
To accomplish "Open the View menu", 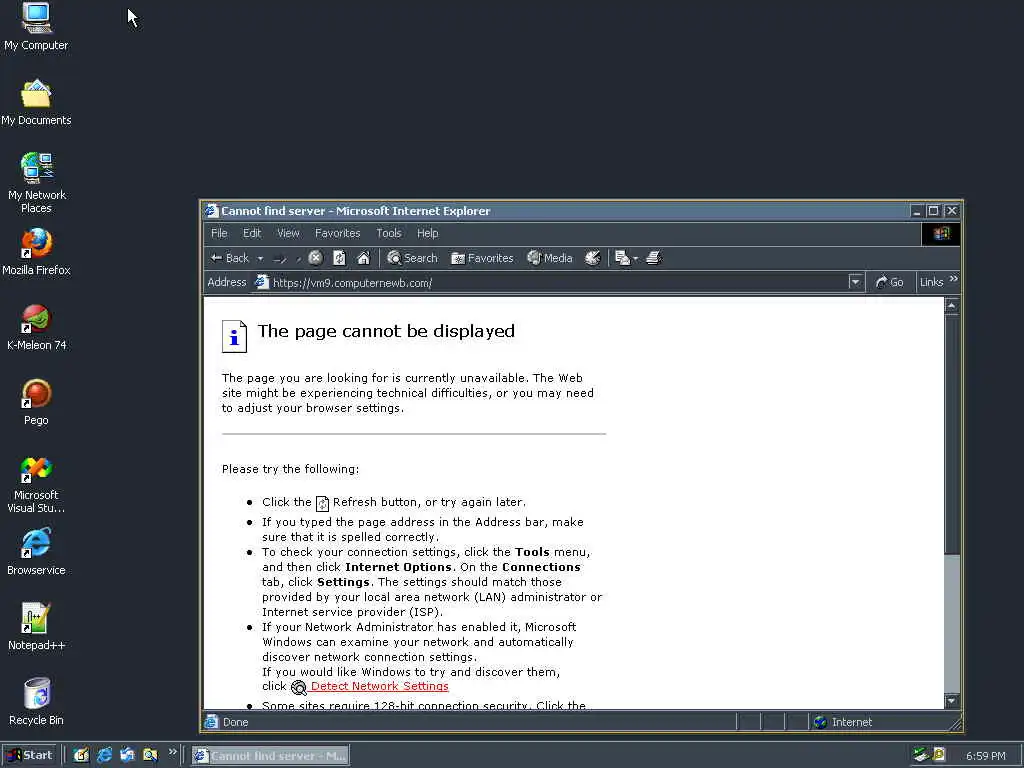I will 288,233.
